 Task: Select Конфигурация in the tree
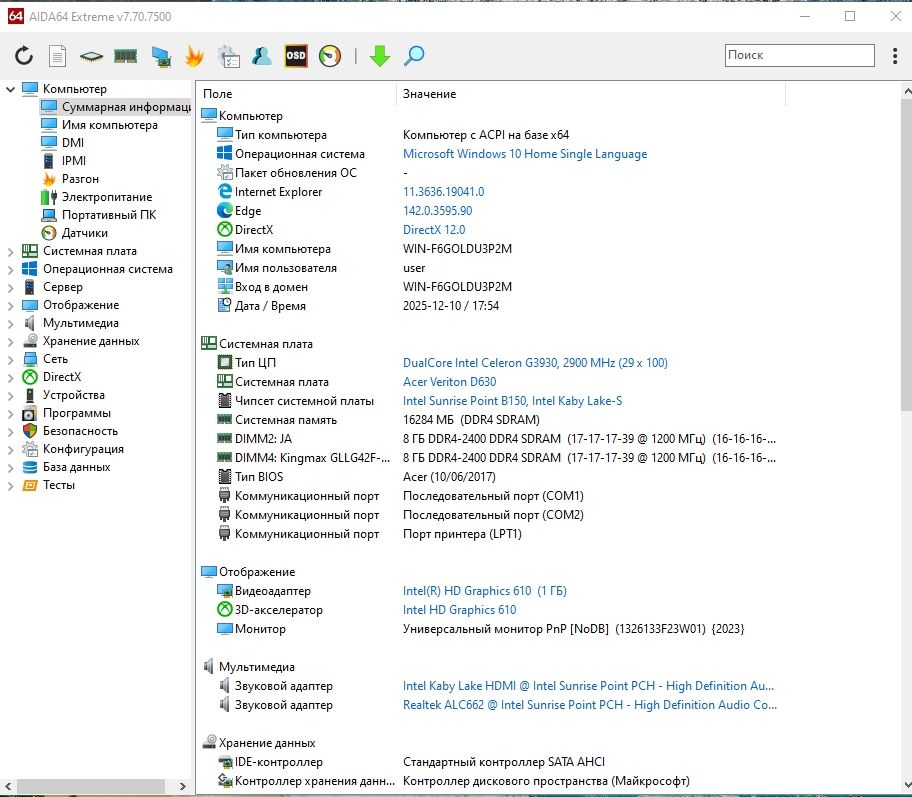tap(83, 449)
